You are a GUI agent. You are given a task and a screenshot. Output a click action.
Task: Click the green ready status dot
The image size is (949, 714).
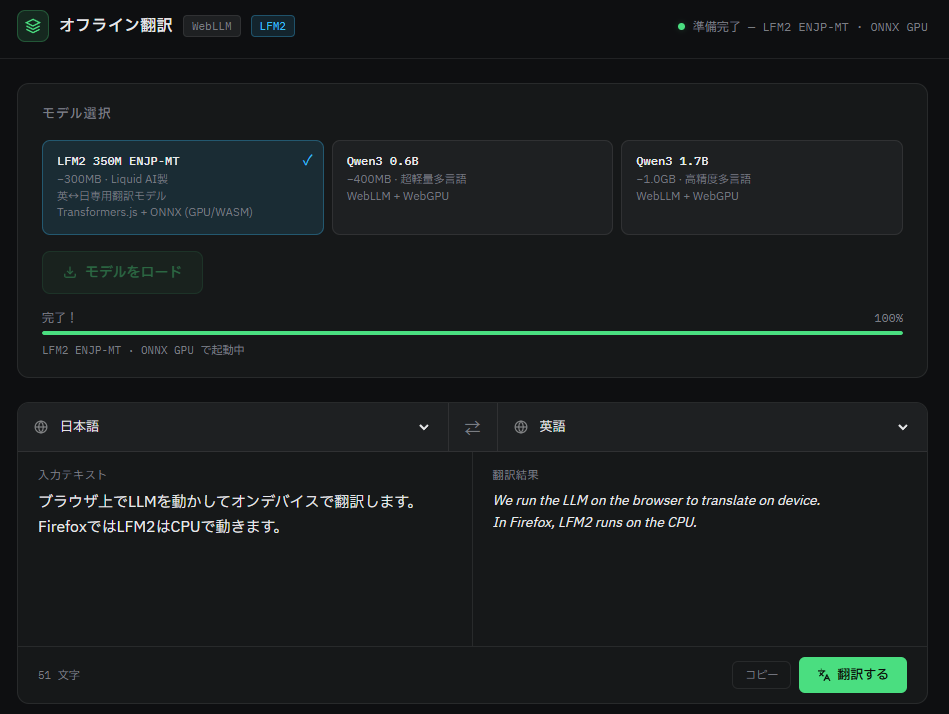681,27
